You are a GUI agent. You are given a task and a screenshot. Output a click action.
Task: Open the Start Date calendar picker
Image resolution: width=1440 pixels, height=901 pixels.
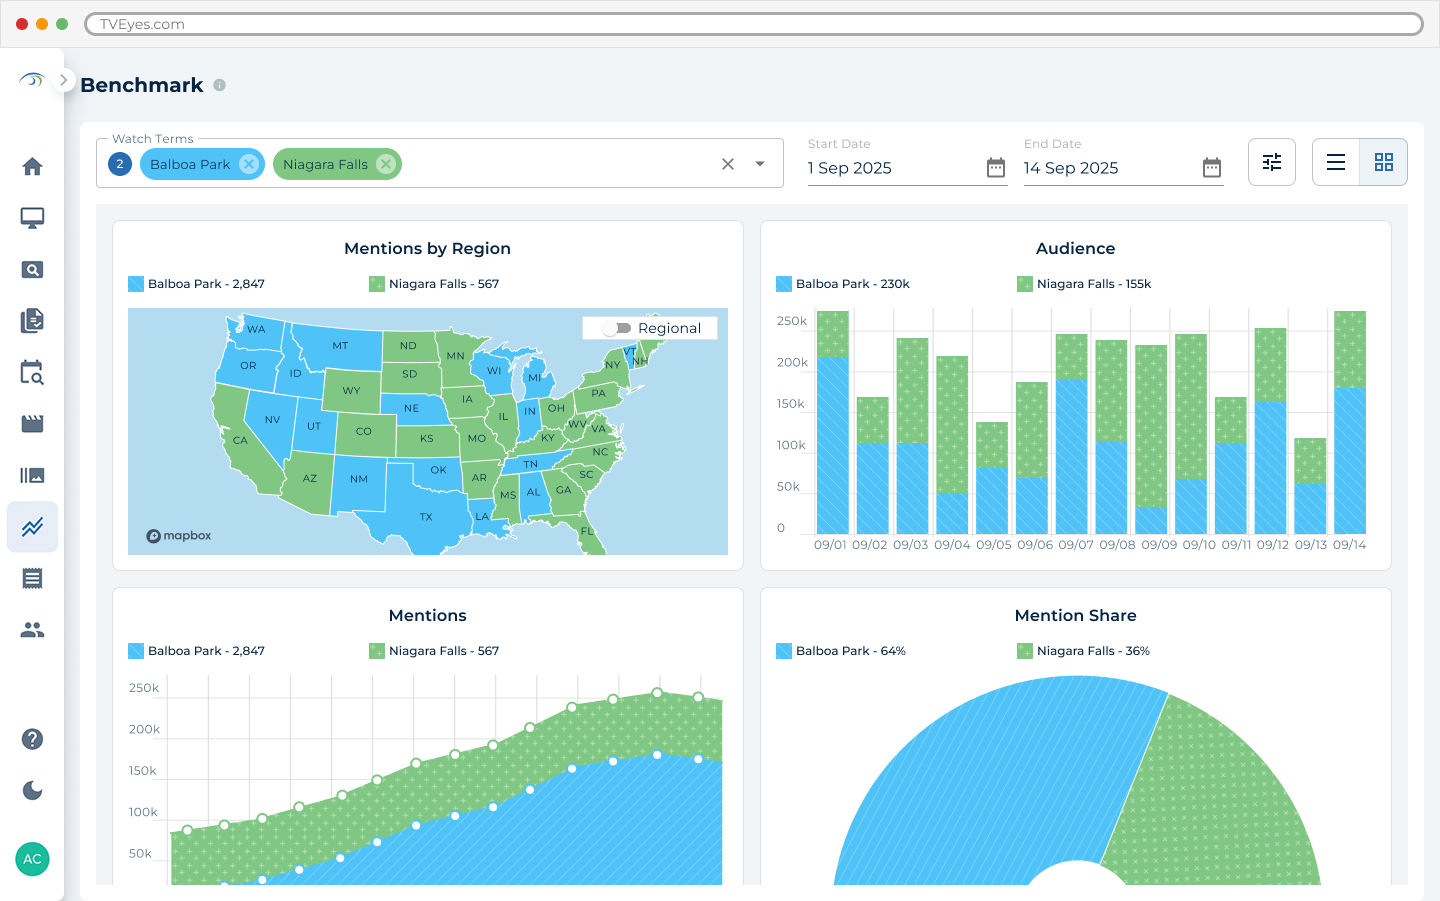[996, 168]
